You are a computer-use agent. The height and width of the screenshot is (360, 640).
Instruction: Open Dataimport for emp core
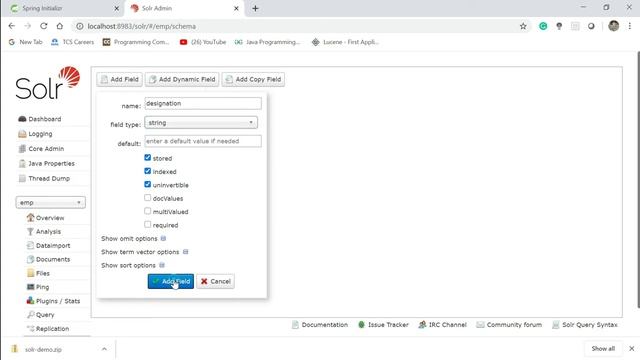(x=48, y=245)
